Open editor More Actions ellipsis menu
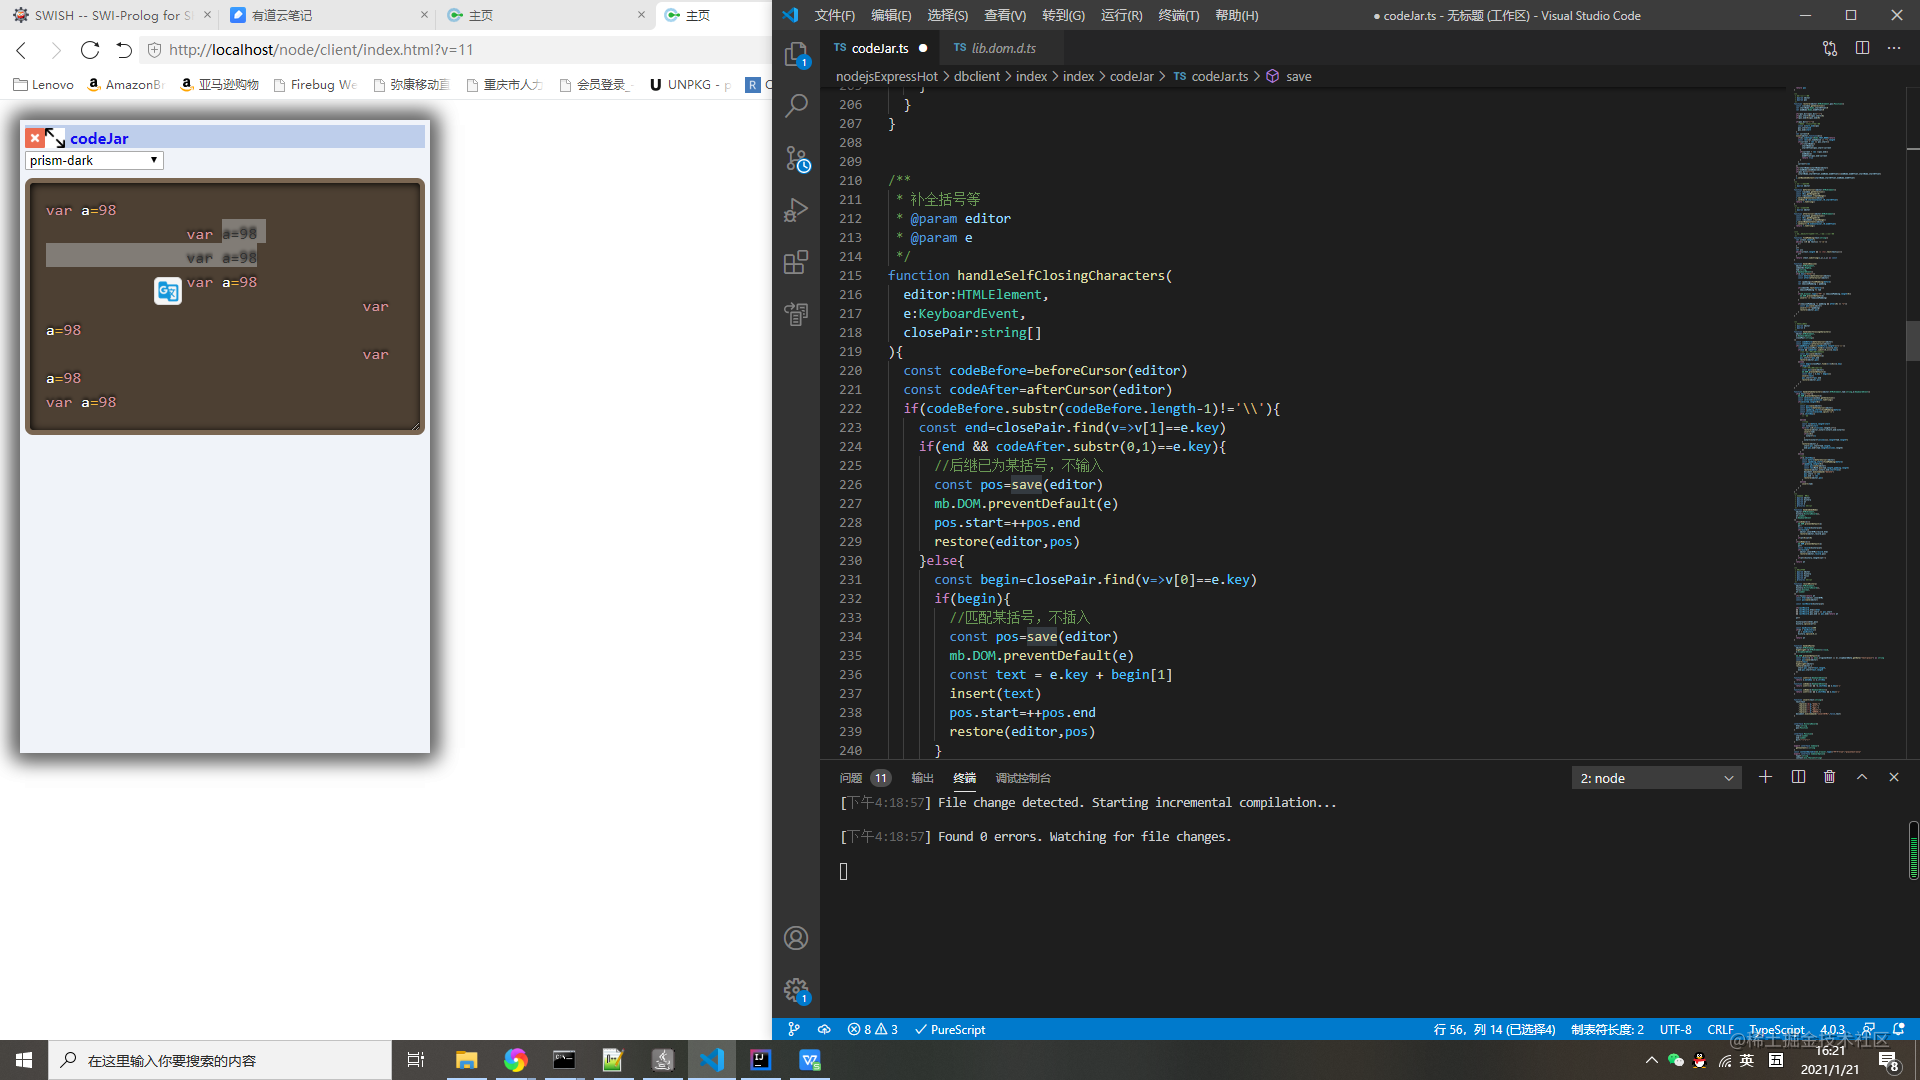The image size is (1920, 1080). pos(1894,48)
